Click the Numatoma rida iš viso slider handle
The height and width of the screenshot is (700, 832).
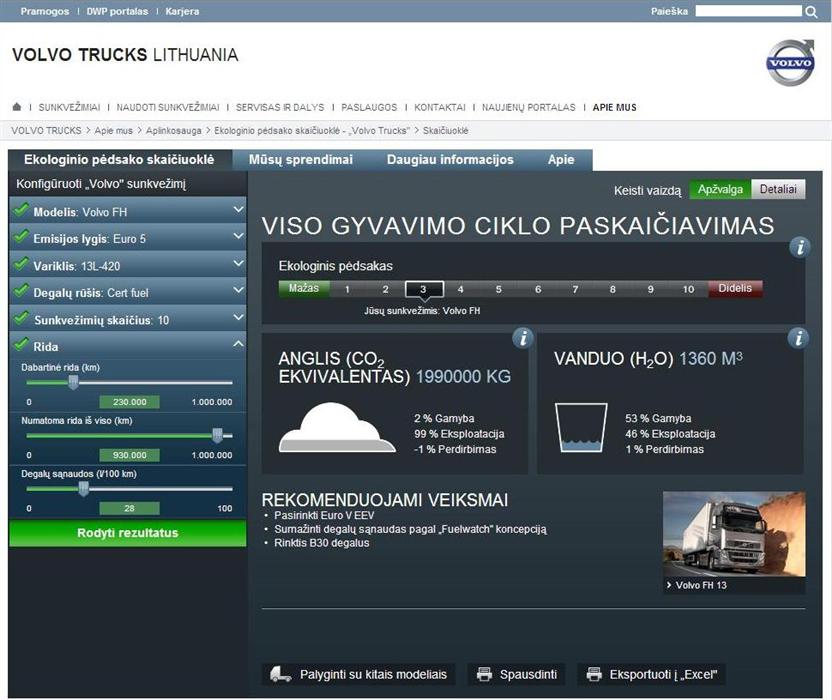click(217, 435)
